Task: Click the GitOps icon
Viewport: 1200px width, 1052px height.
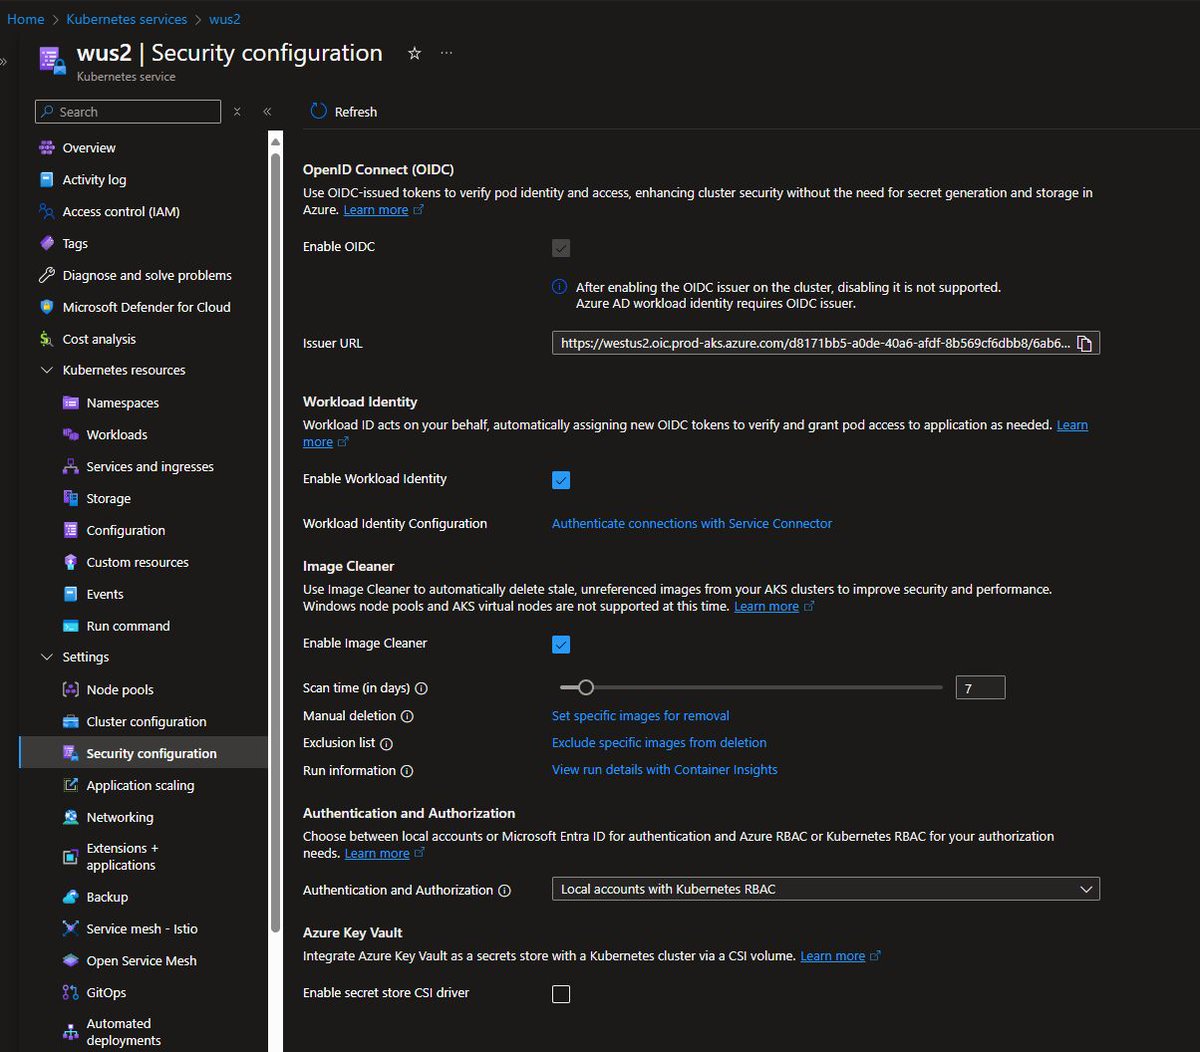Action: tap(70, 993)
